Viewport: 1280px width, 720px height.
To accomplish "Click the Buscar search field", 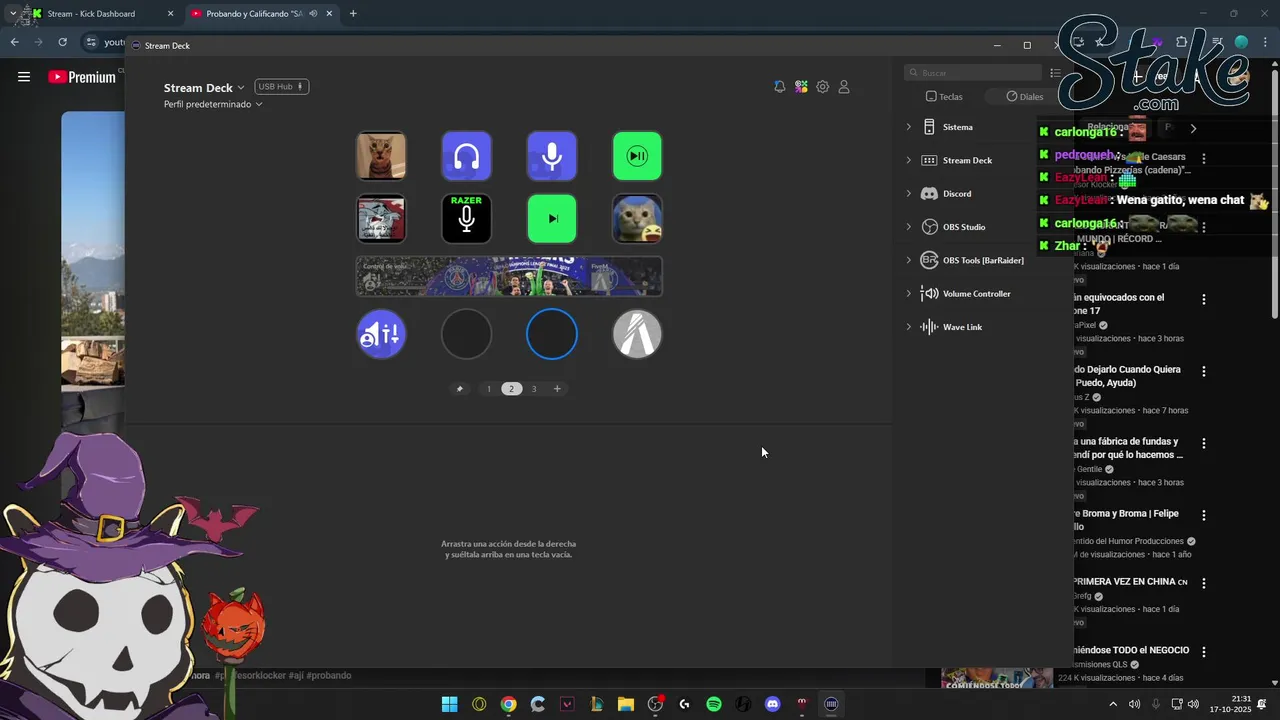I will click(973, 73).
